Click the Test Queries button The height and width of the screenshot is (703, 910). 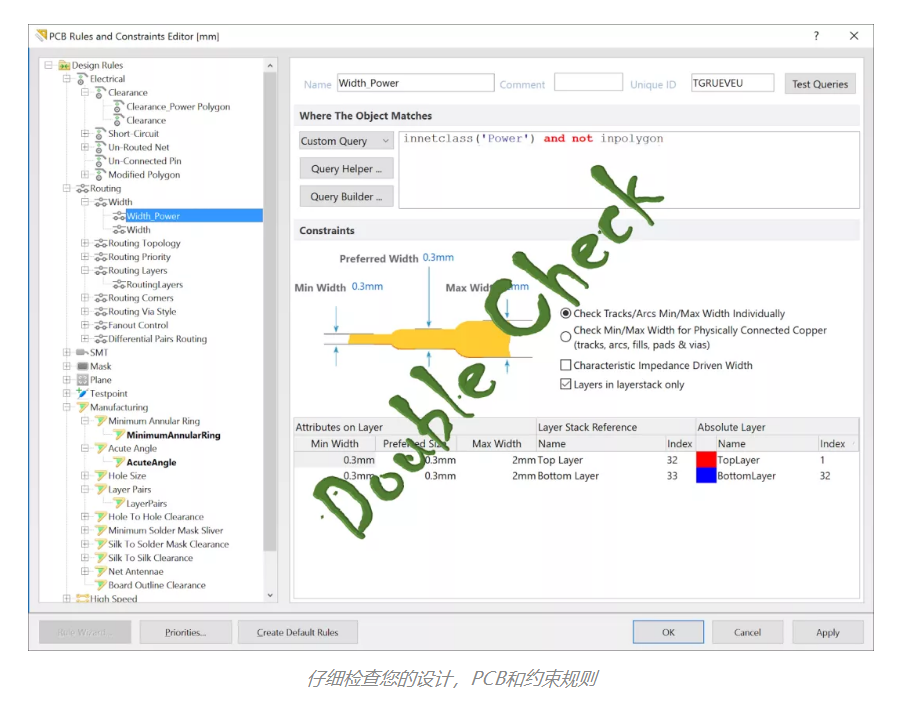pos(819,84)
